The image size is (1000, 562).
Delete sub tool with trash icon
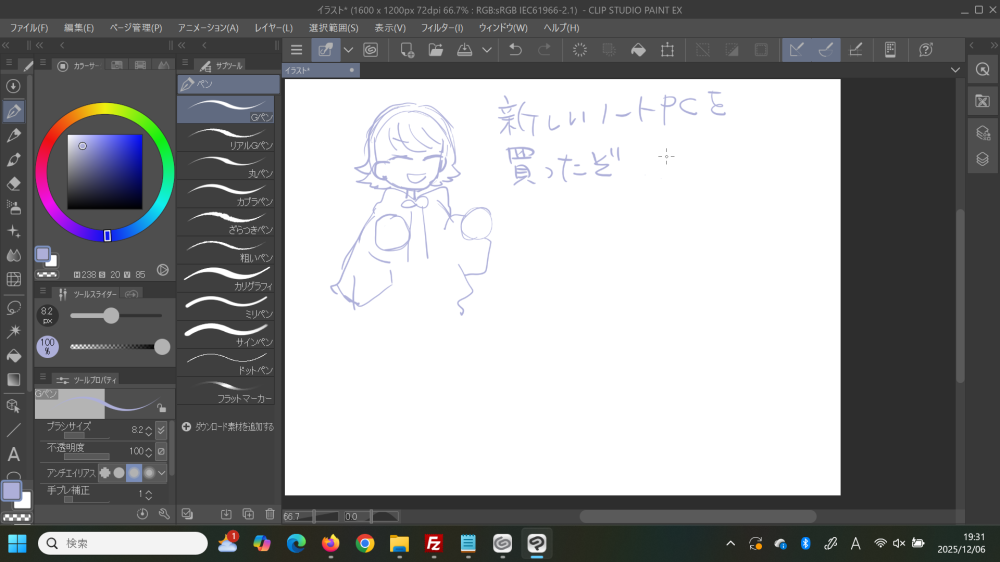269,513
